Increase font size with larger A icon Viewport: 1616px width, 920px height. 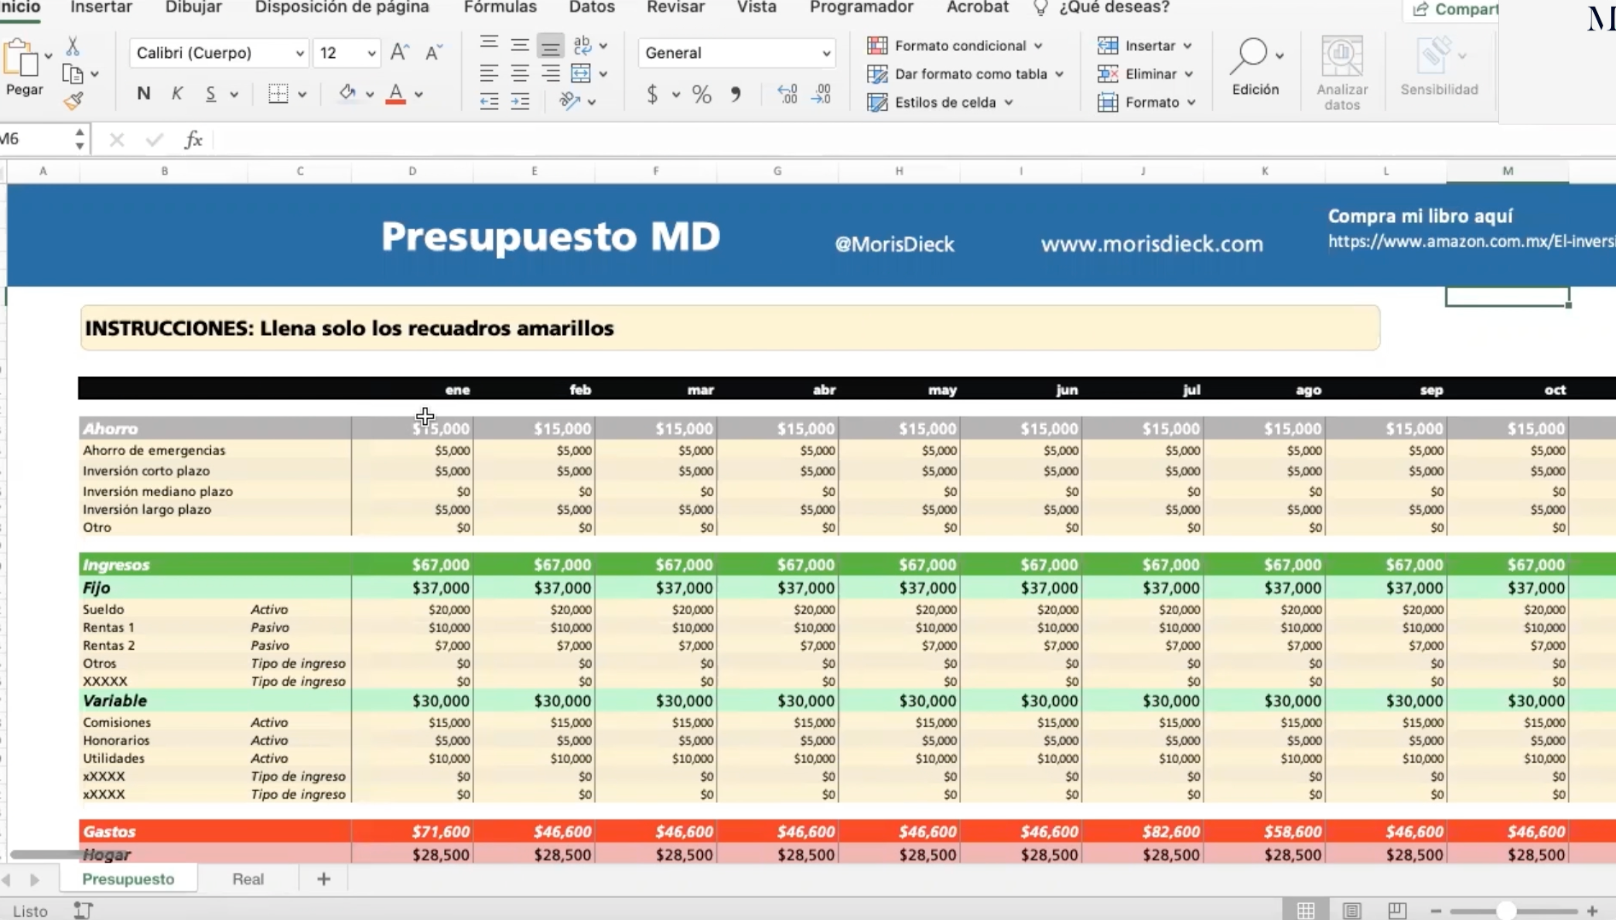pyautogui.click(x=399, y=53)
